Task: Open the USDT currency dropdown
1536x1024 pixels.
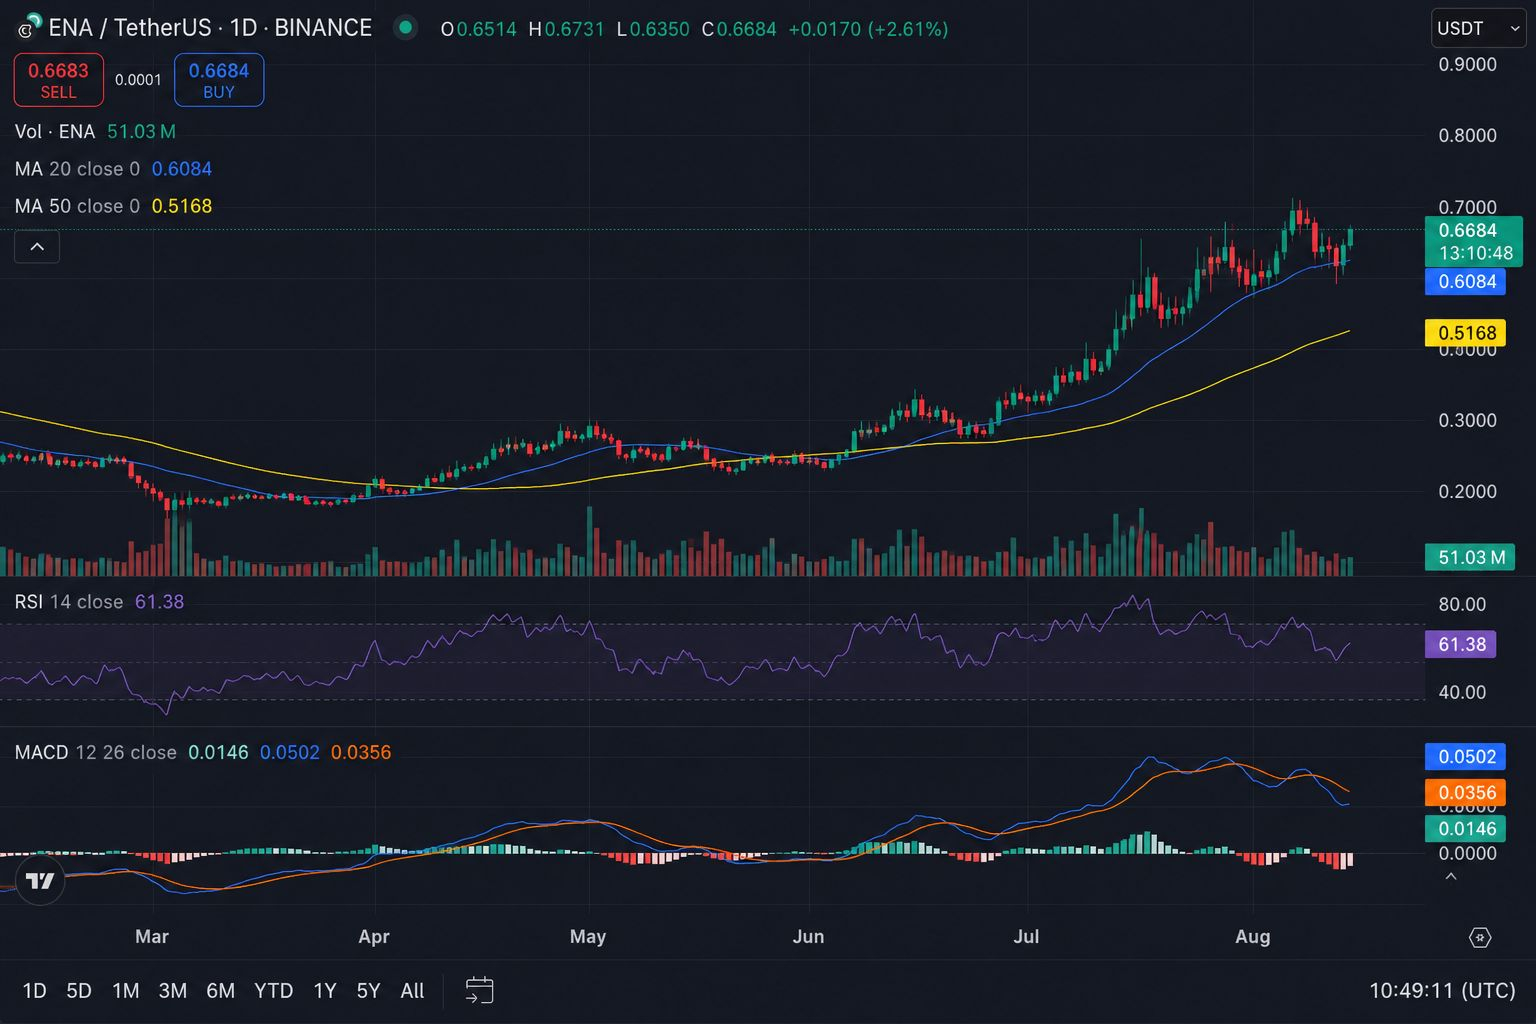Action: coord(1478,28)
